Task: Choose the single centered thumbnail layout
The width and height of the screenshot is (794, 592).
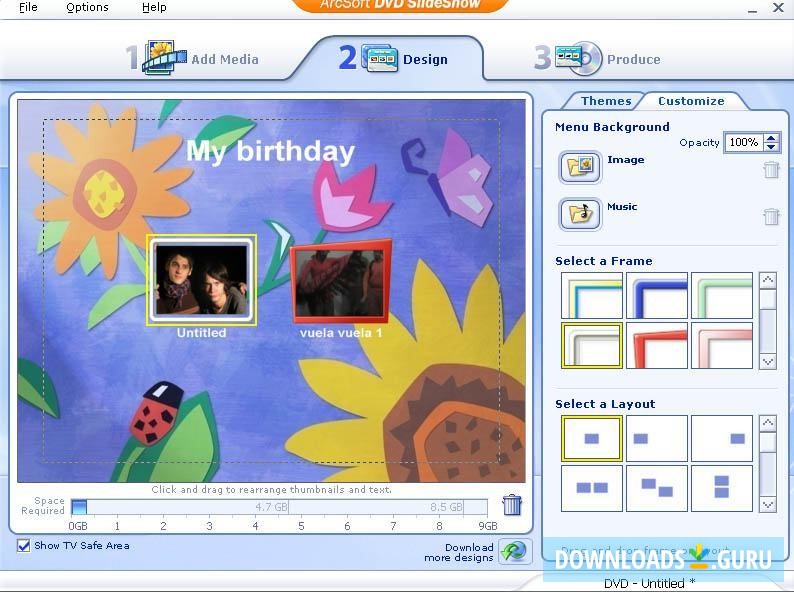Action: (x=591, y=439)
